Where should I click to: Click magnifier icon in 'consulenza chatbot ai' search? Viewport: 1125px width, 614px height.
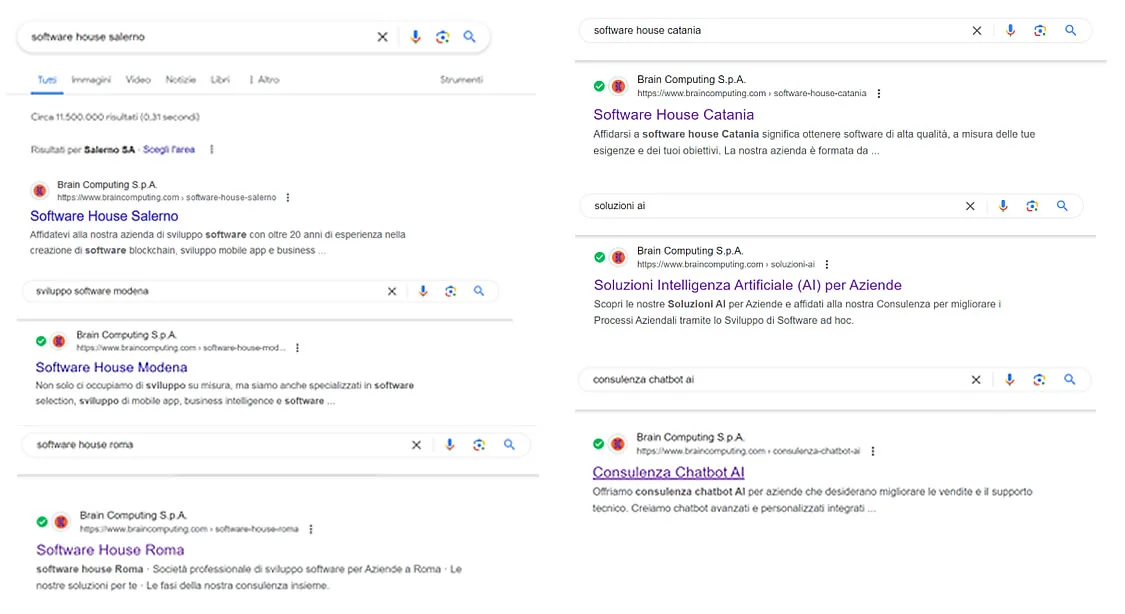(1070, 379)
